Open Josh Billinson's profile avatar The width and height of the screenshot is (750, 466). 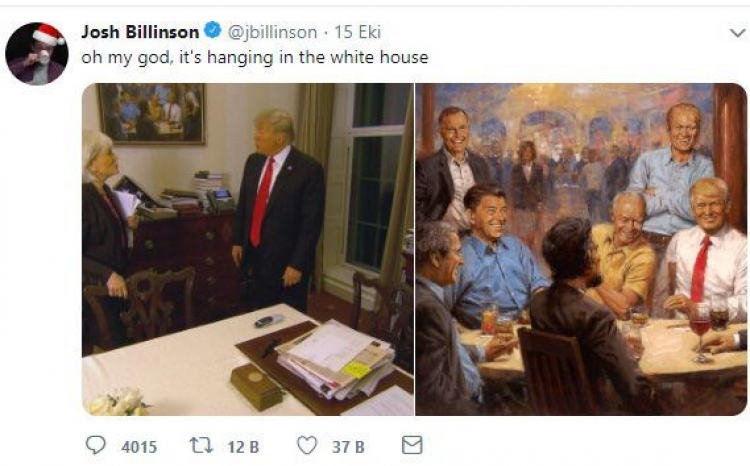[37, 54]
